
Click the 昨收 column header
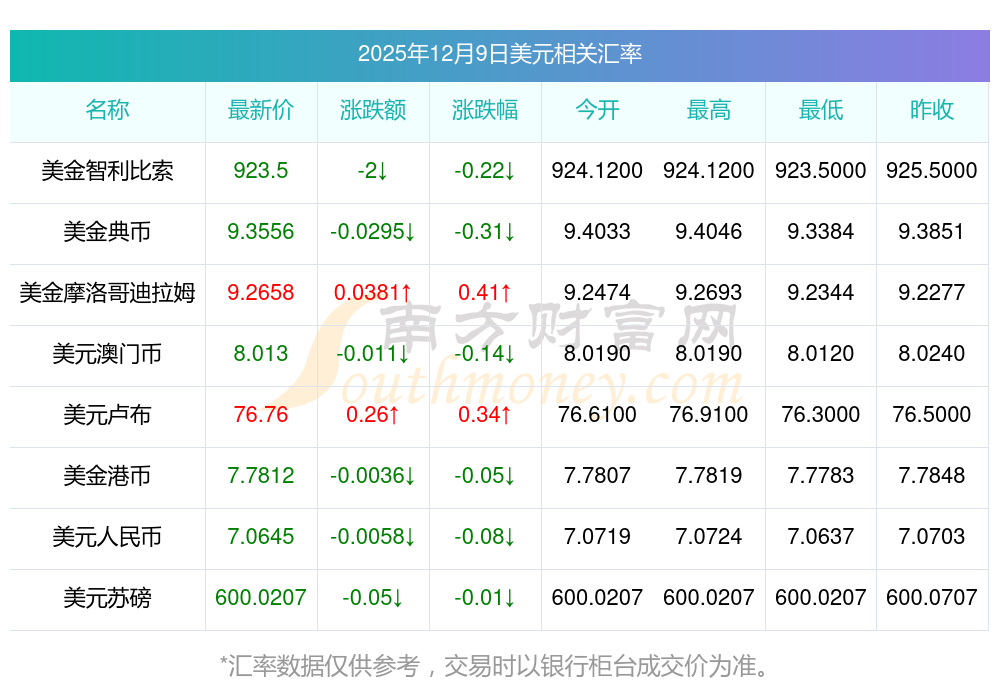[932, 110]
